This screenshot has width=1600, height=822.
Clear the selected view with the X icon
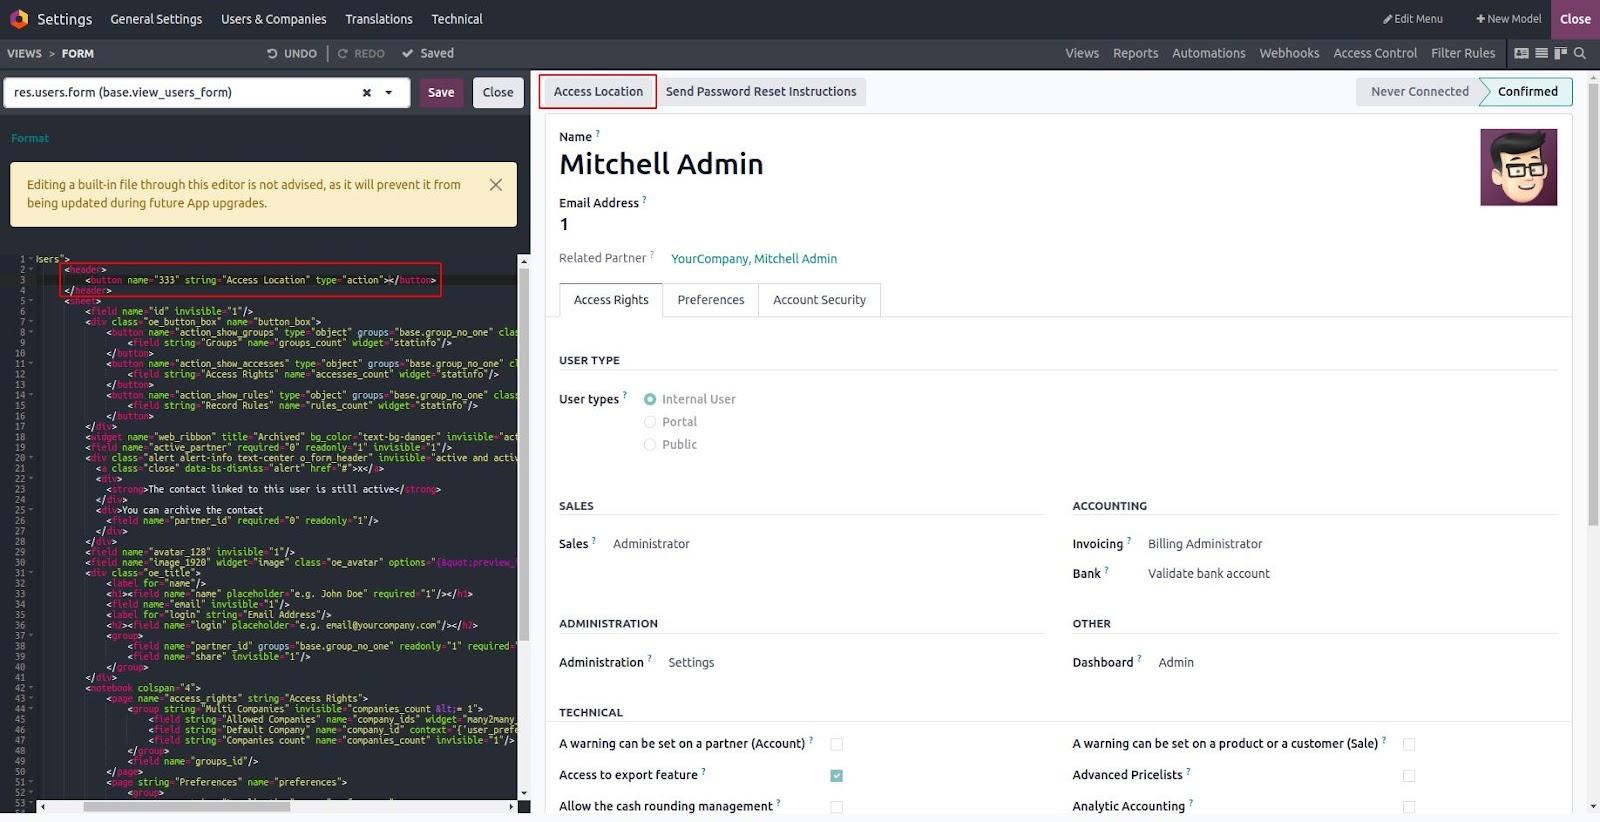366,93
